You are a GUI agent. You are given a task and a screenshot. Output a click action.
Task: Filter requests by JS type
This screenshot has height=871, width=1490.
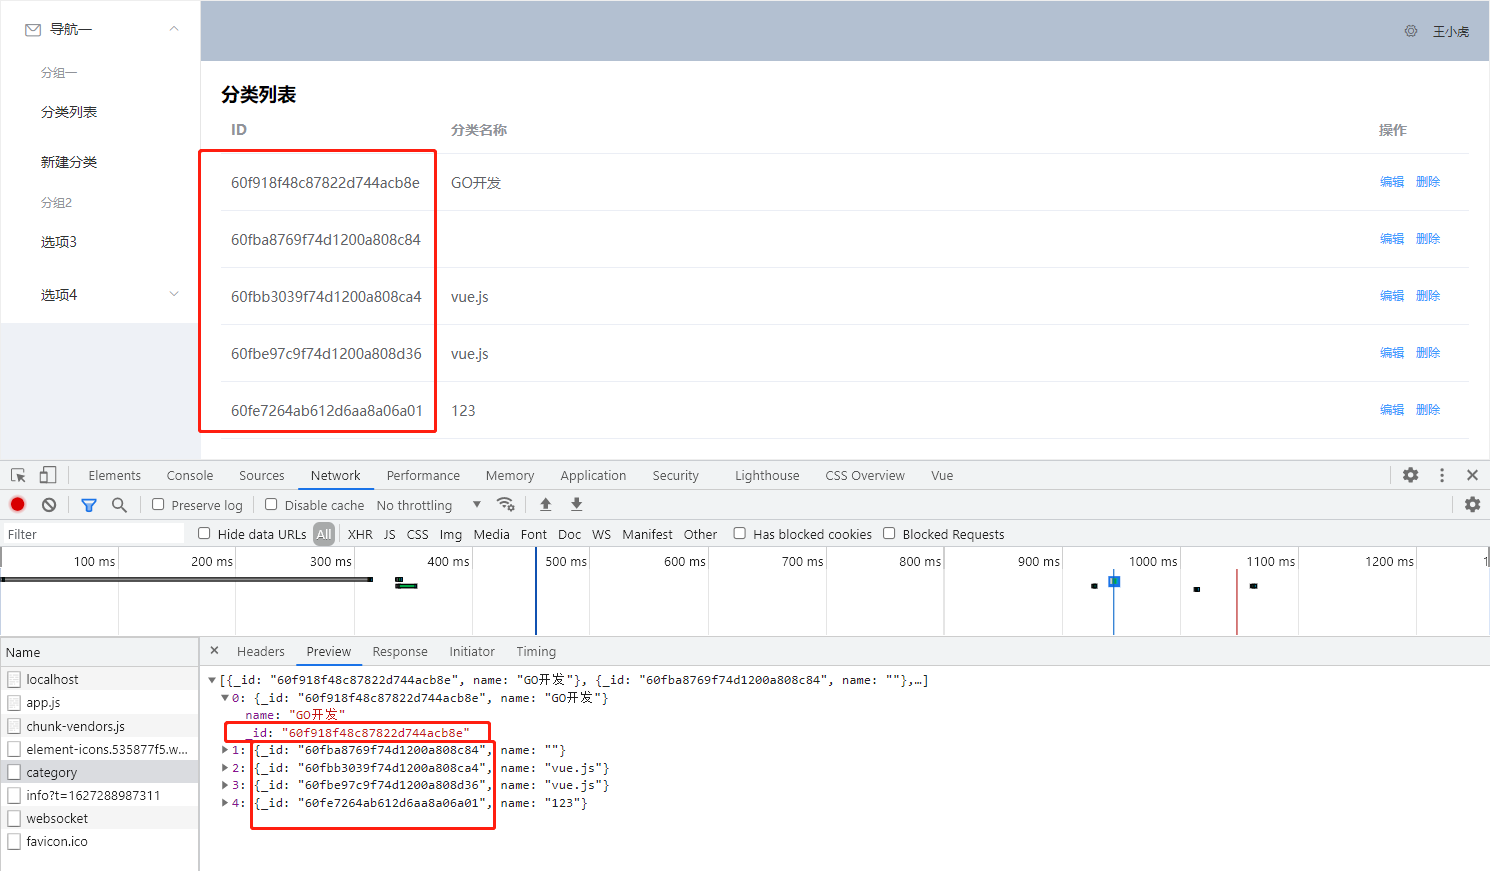tap(389, 535)
